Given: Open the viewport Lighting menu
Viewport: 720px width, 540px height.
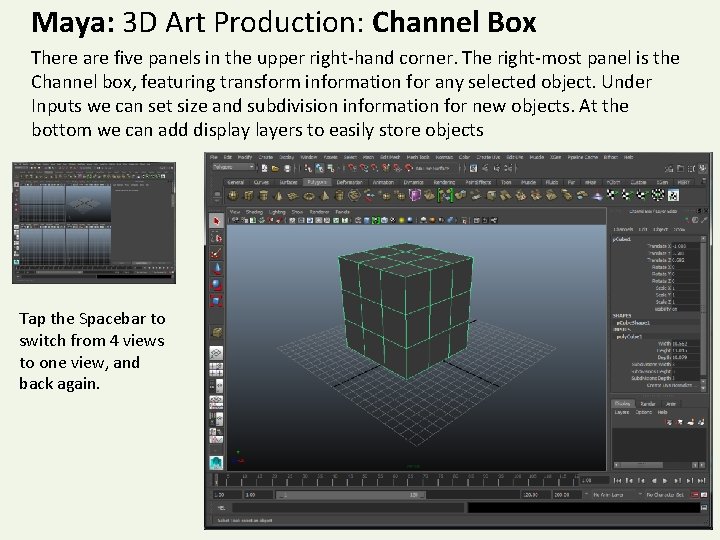Looking at the screenshot, I should point(277,212).
